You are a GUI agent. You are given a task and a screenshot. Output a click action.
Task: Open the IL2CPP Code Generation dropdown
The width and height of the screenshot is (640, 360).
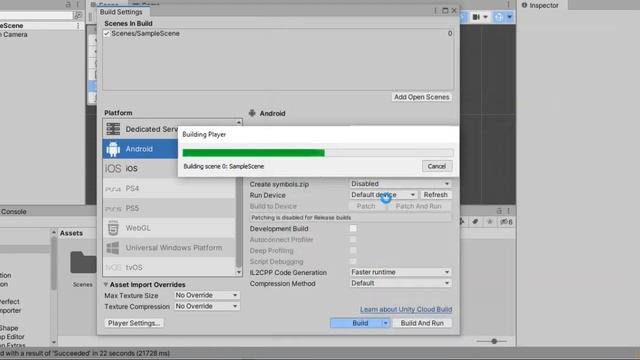point(400,272)
